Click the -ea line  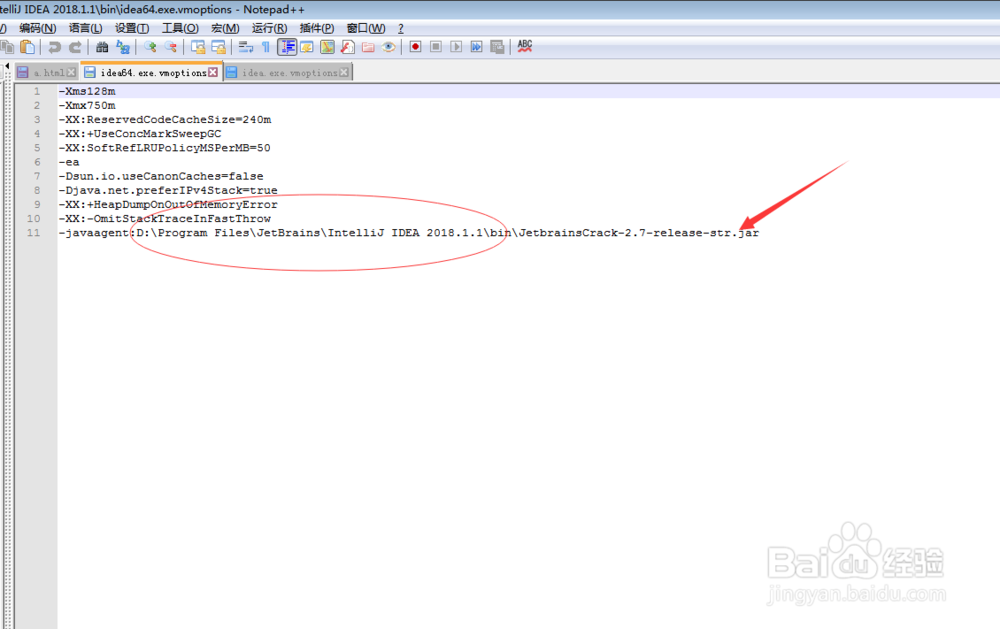(x=69, y=162)
